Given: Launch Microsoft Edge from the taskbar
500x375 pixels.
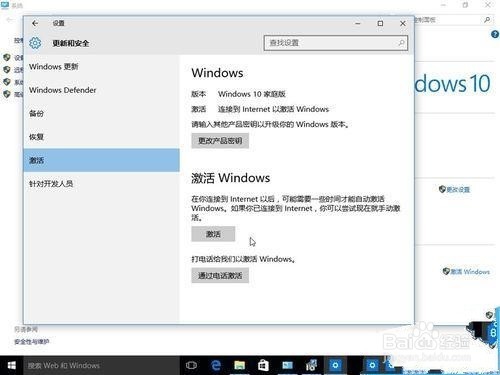Looking at the screenshot, I should pyautogui.click(x=216, y=365).
